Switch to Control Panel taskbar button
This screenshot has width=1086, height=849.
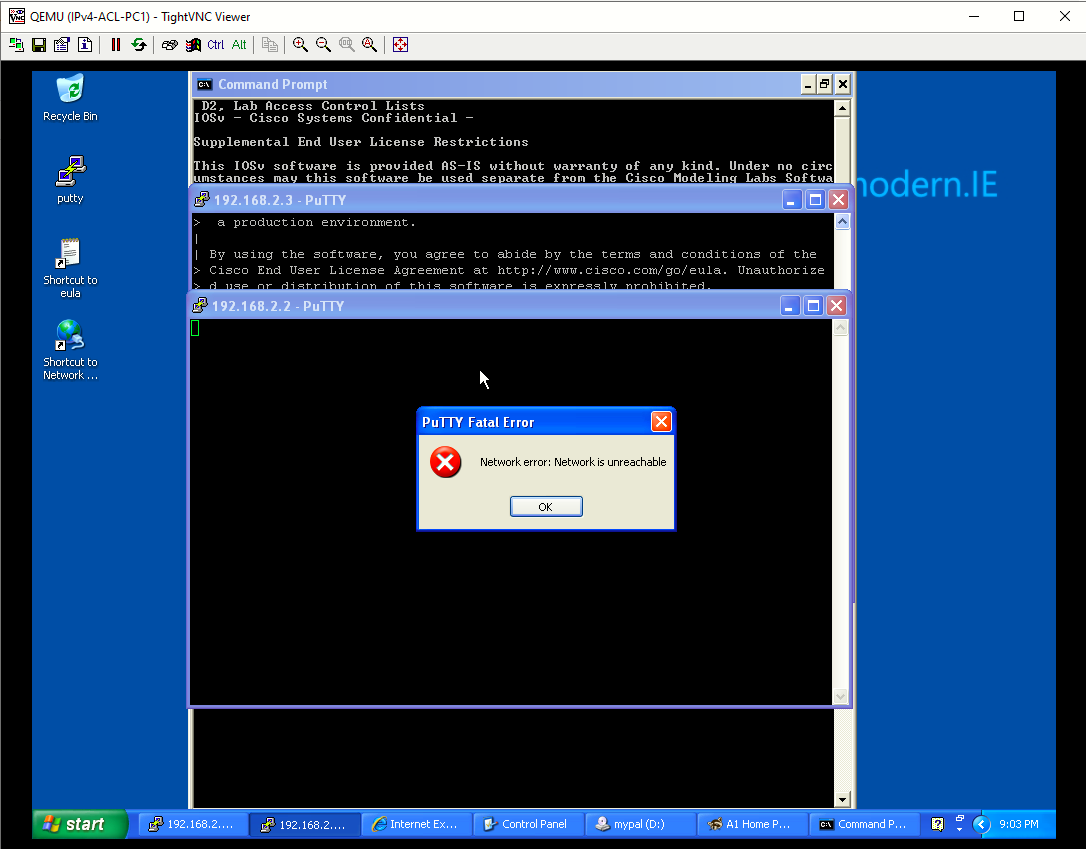pyautogui.click(x=528, y=824)
